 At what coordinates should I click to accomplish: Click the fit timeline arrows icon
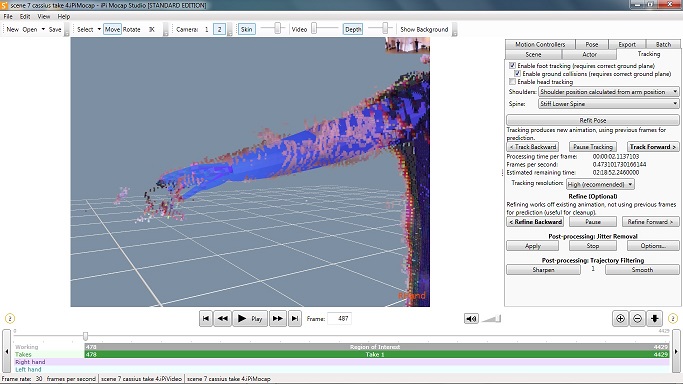[654, 319]
